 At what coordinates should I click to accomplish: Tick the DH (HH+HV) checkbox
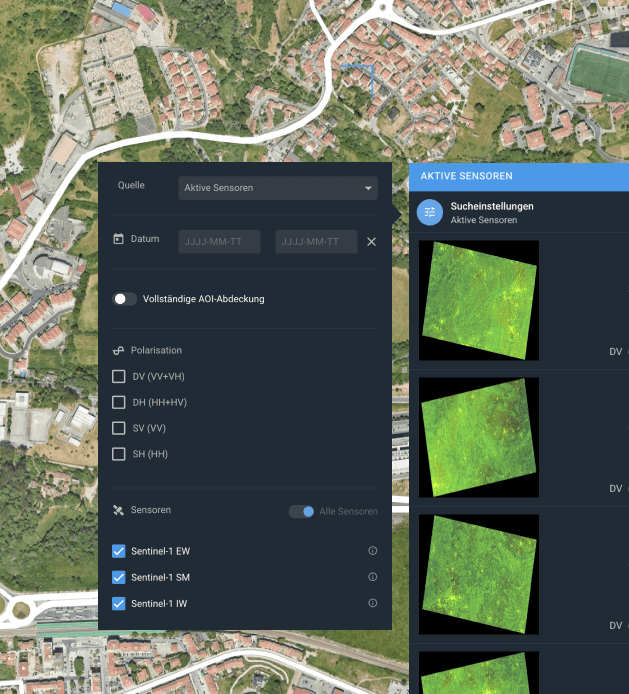click(x=119, y=403)
